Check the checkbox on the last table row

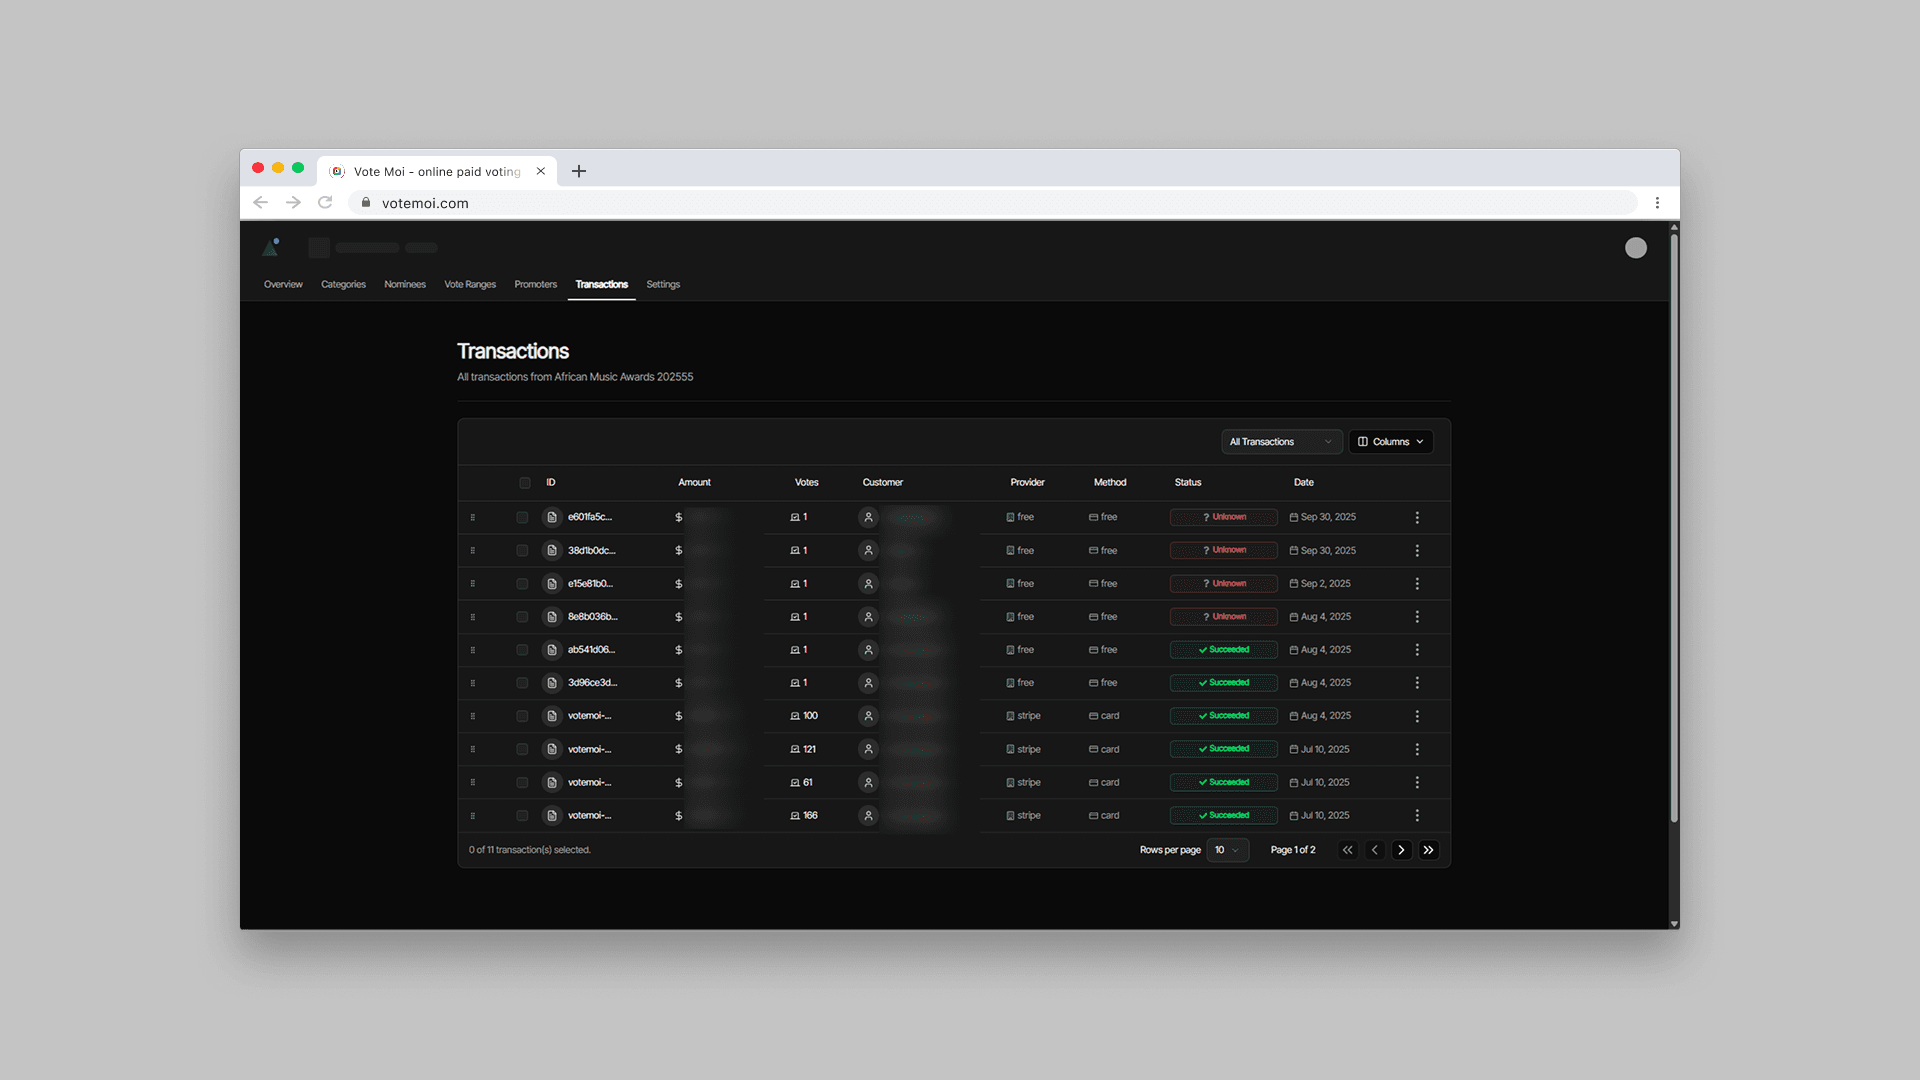522,815
